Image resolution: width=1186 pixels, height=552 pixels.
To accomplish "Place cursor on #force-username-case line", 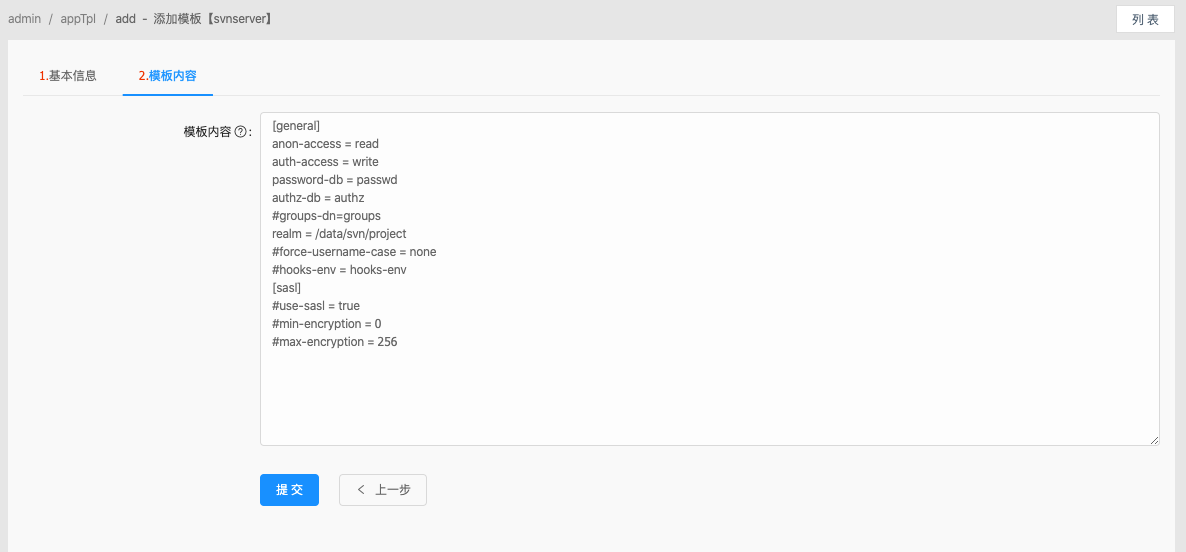I will 354,252.
